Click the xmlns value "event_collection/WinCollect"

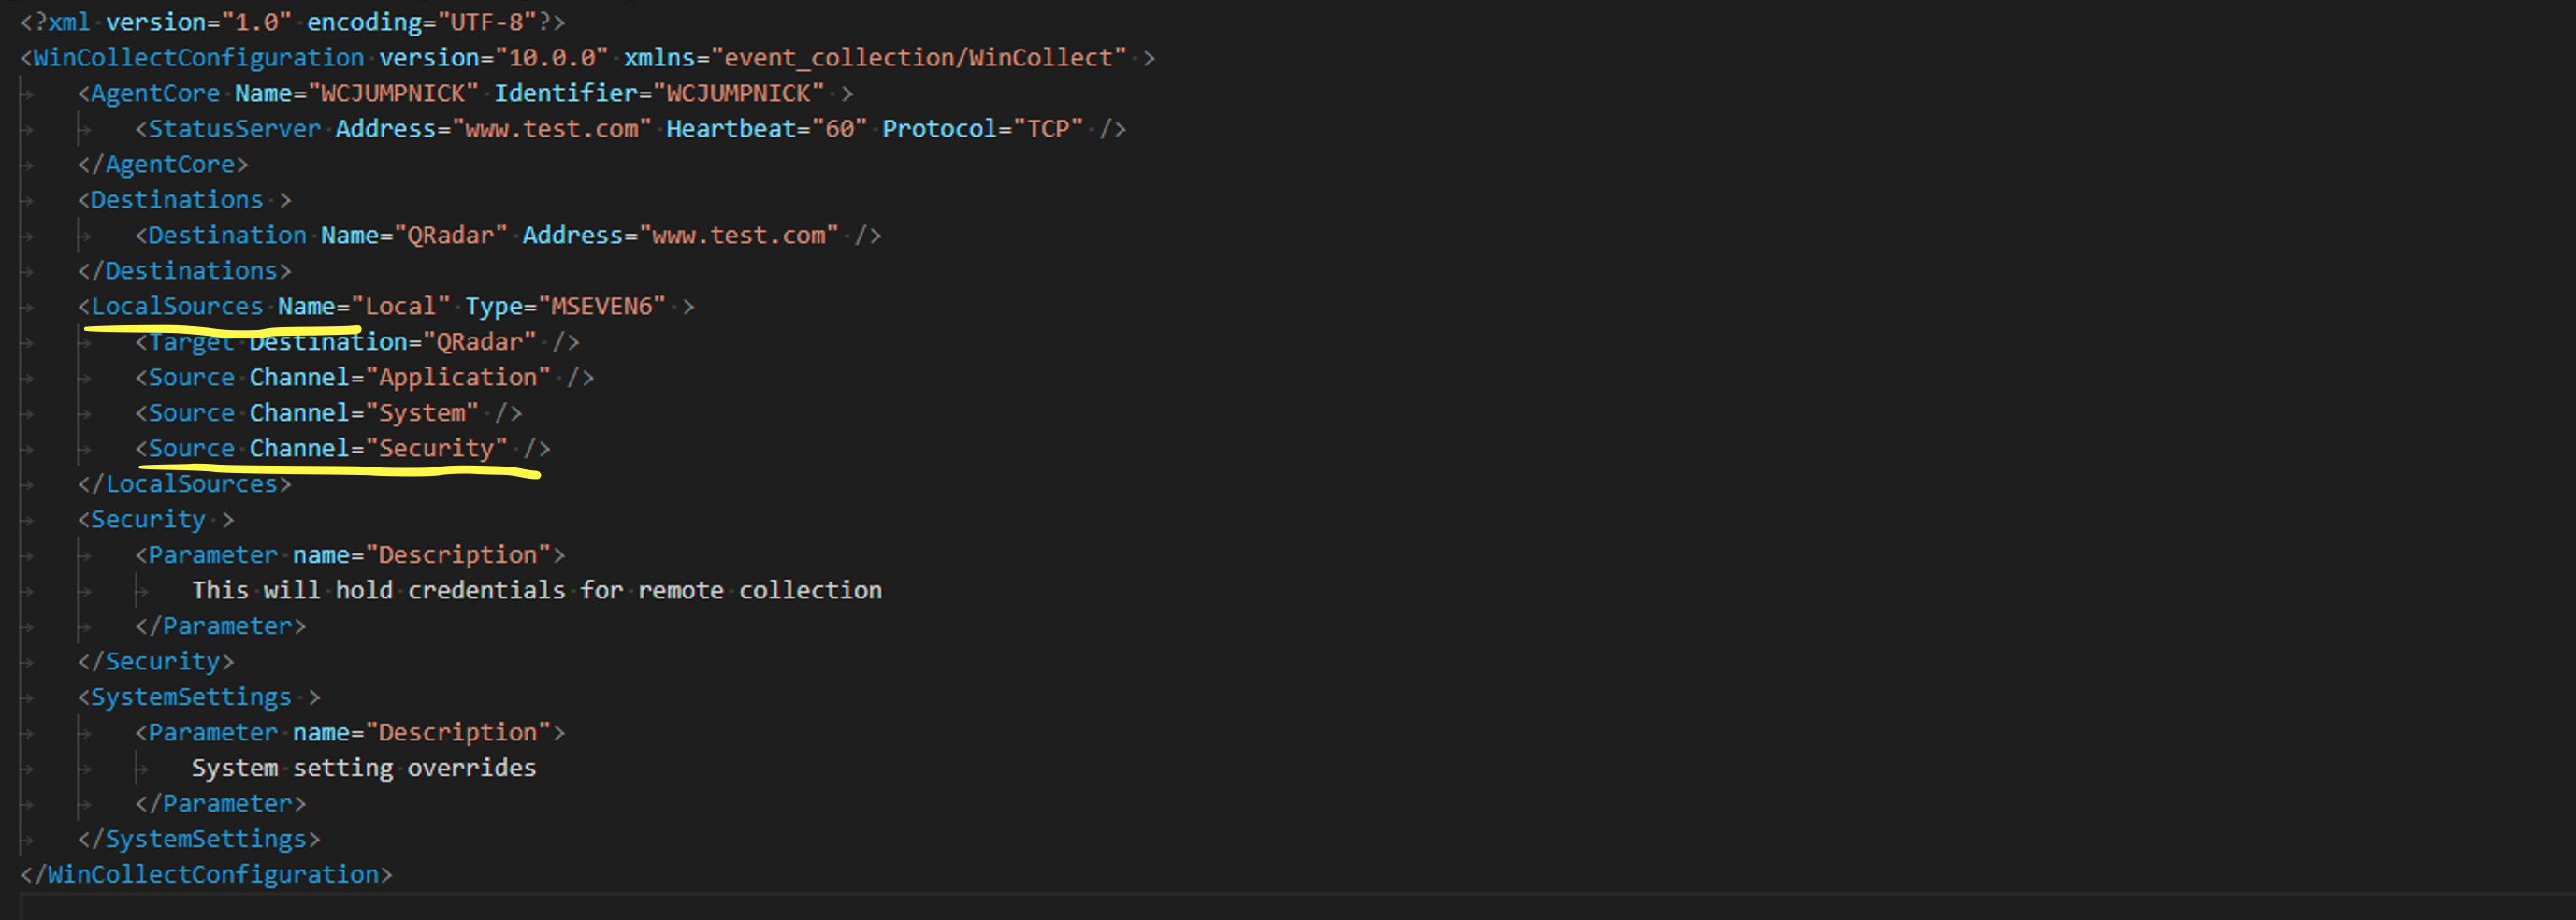pos(918,58)
